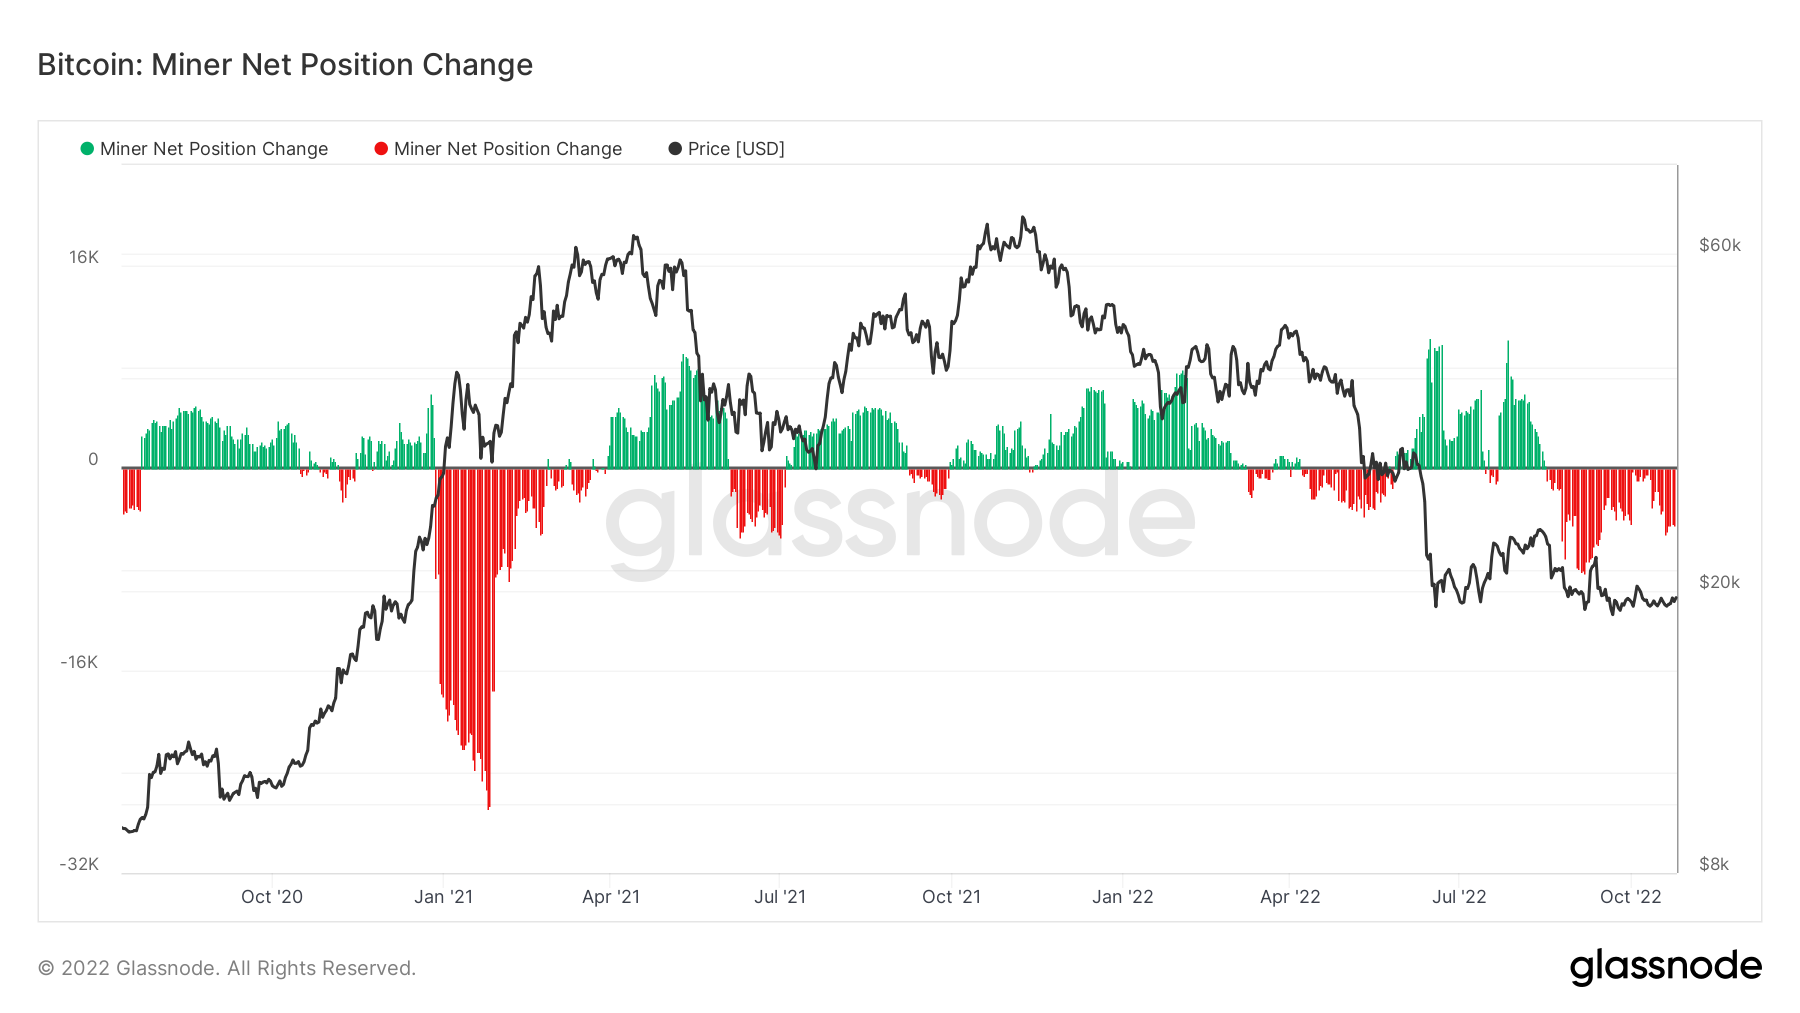Toggle the Price [USD] legend entry
The height and width of the screenshot is (1013, 1800).
pos(727,149)
